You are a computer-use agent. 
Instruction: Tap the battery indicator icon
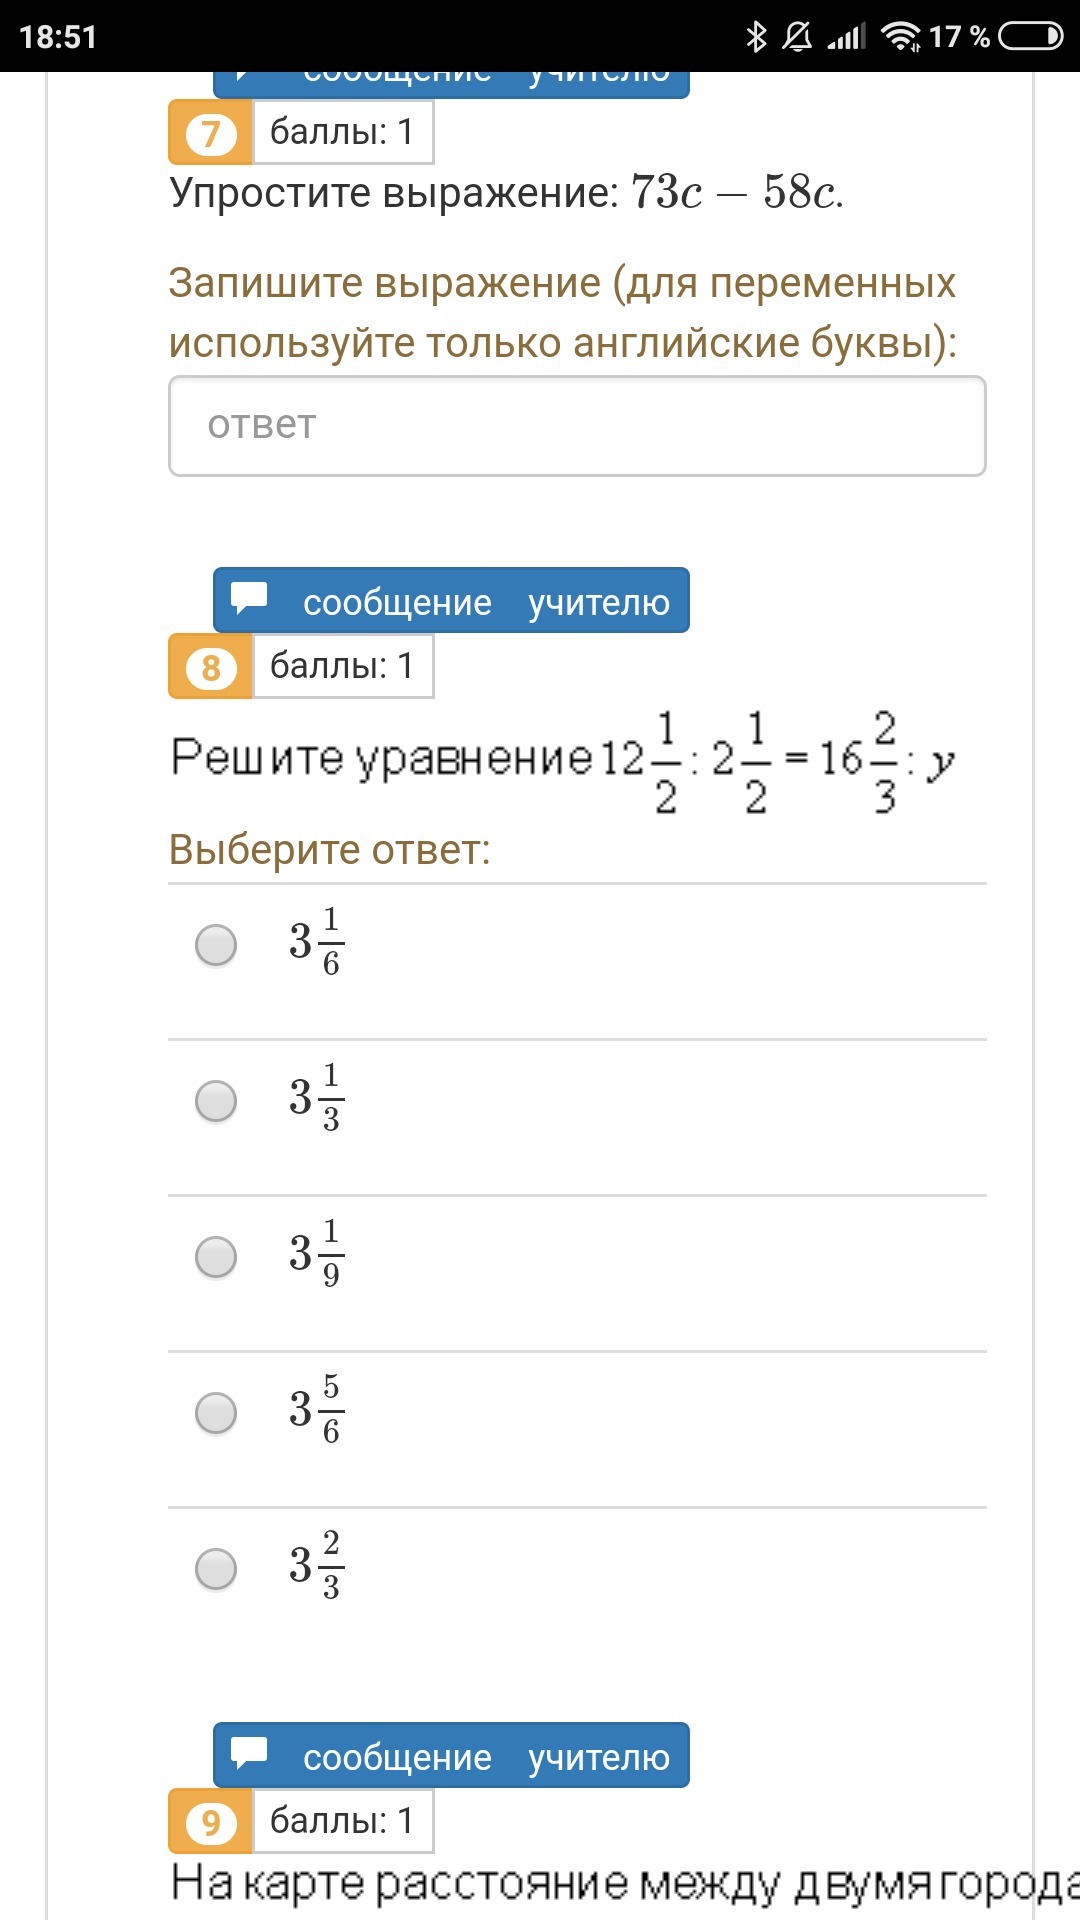pyautogui.click(x=1031, y=37)
